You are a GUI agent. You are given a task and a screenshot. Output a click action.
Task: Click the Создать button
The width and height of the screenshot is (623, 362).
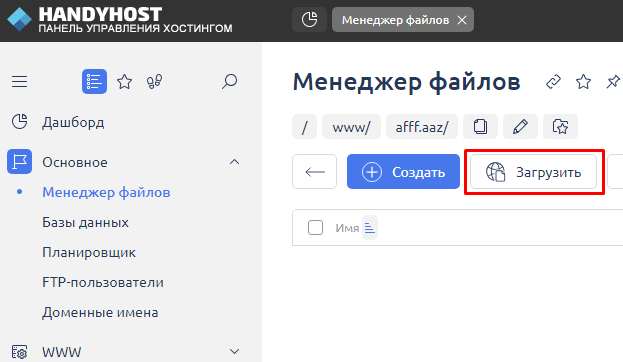[403, 172]
